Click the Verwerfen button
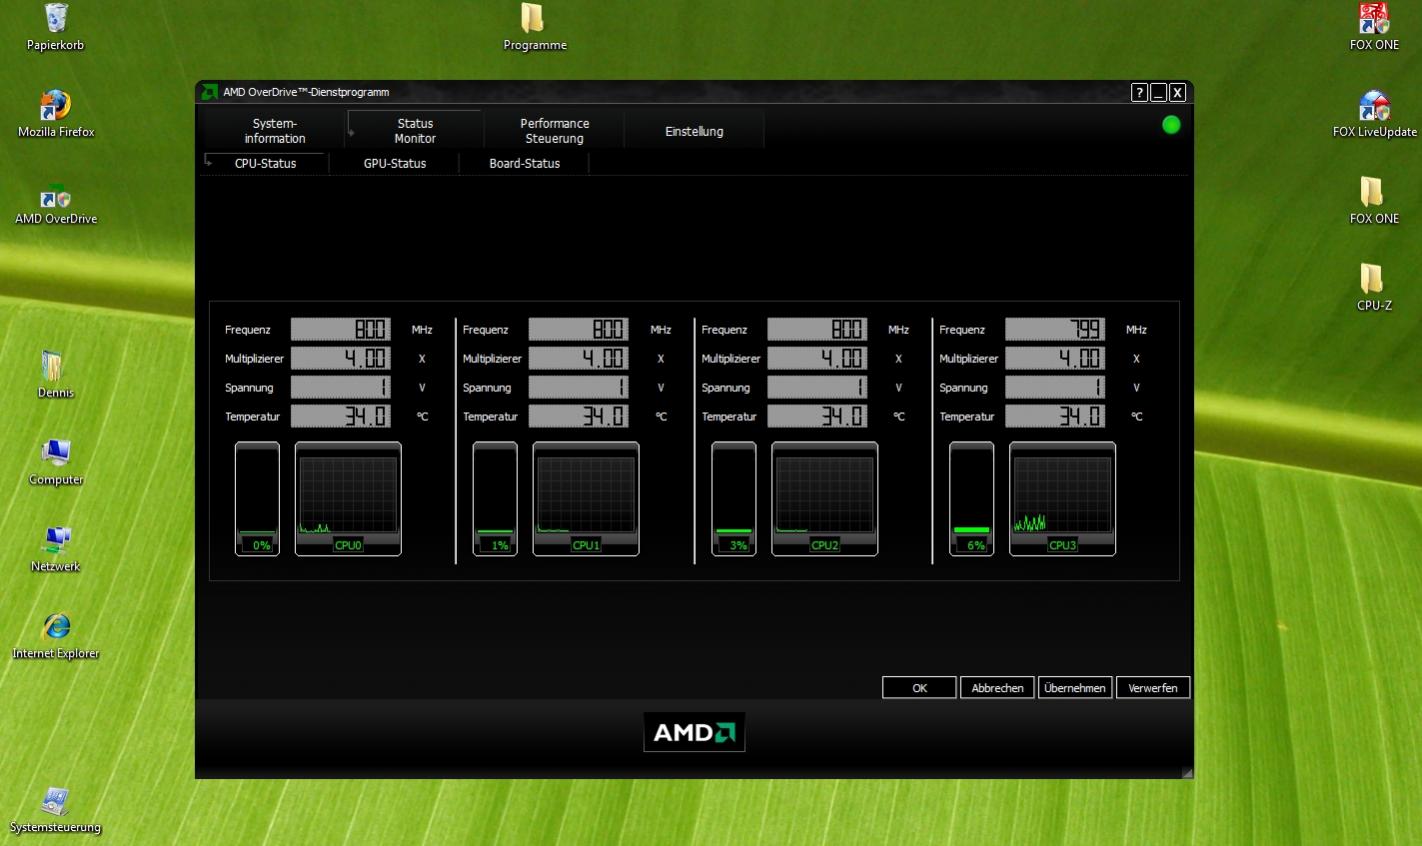Screen dimensions: 1422x846 click(1153, 687)
